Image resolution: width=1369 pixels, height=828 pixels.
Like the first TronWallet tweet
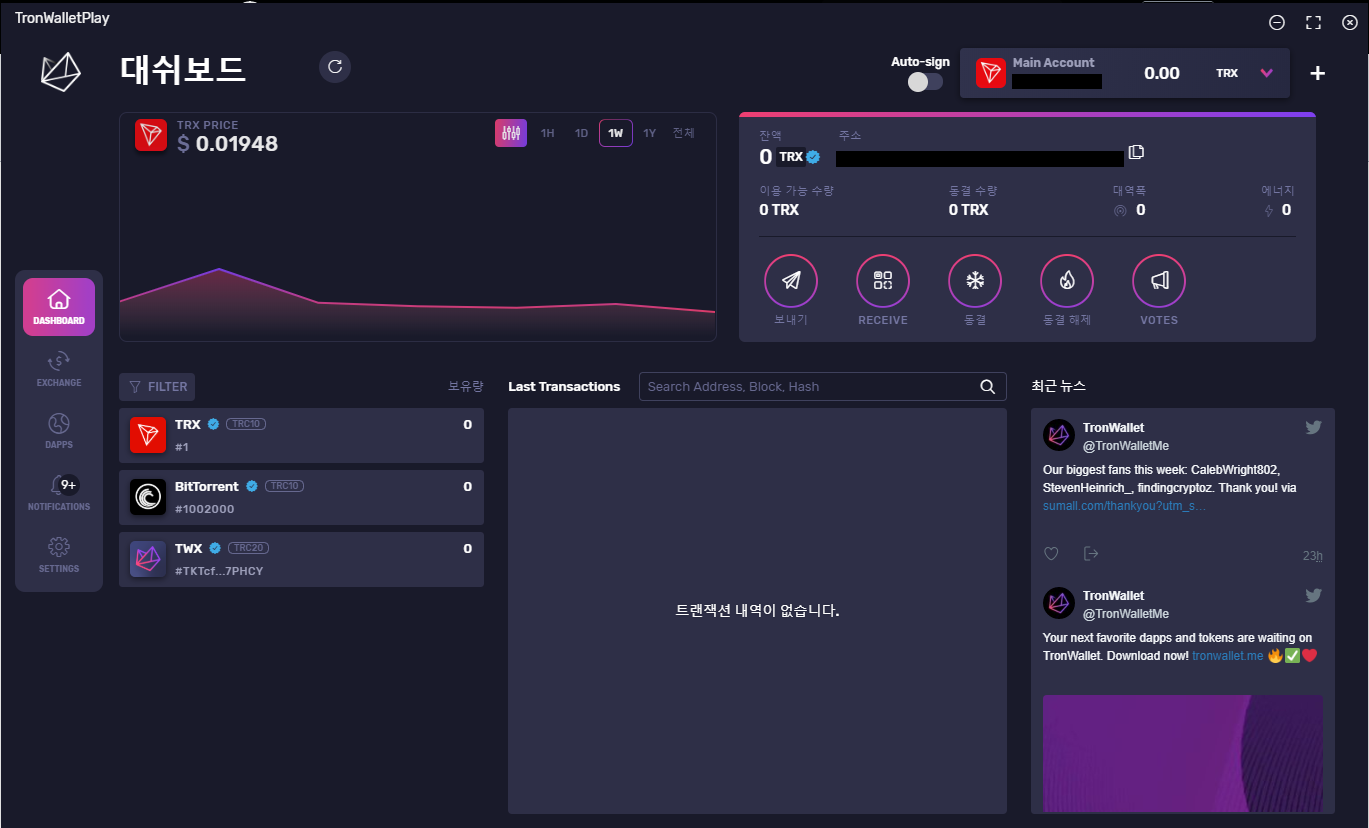(1051, 554)
